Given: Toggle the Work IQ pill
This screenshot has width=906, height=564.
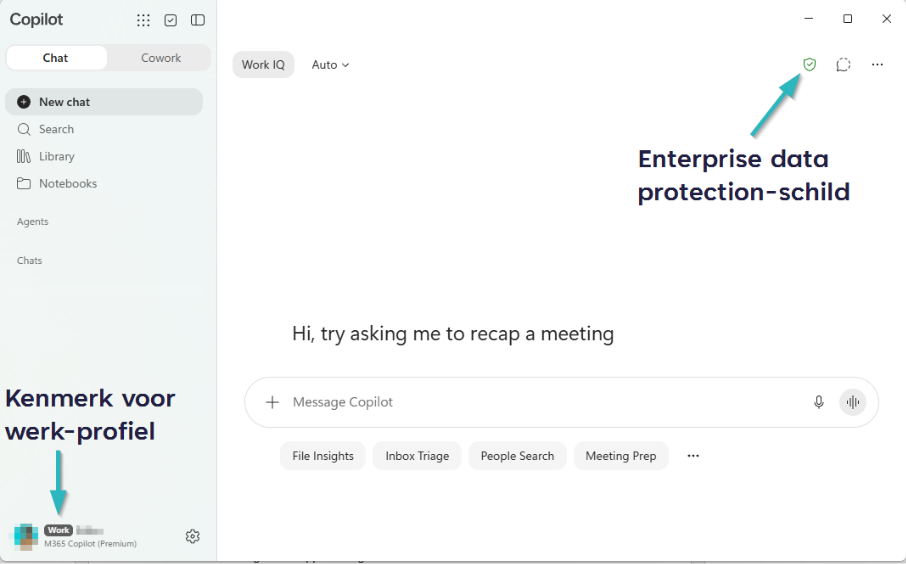Looking at the screenshot, I should (263, 65).
